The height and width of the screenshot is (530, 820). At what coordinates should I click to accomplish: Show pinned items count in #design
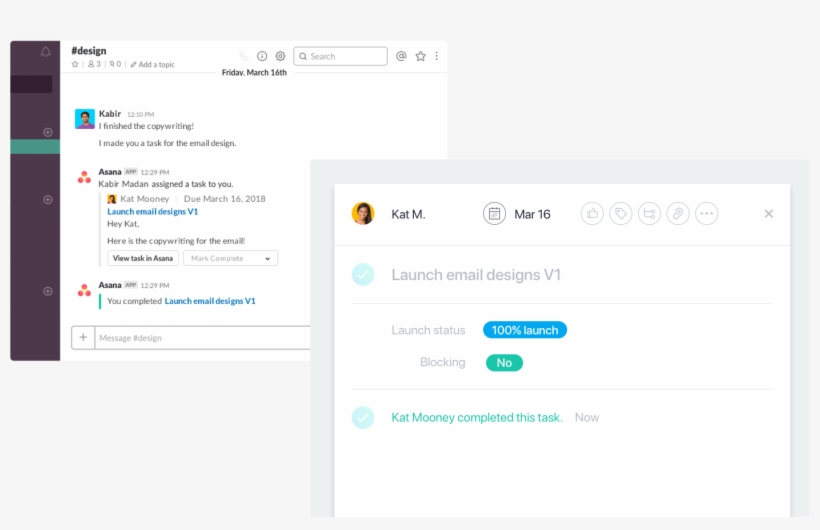[x=115, y=64]
